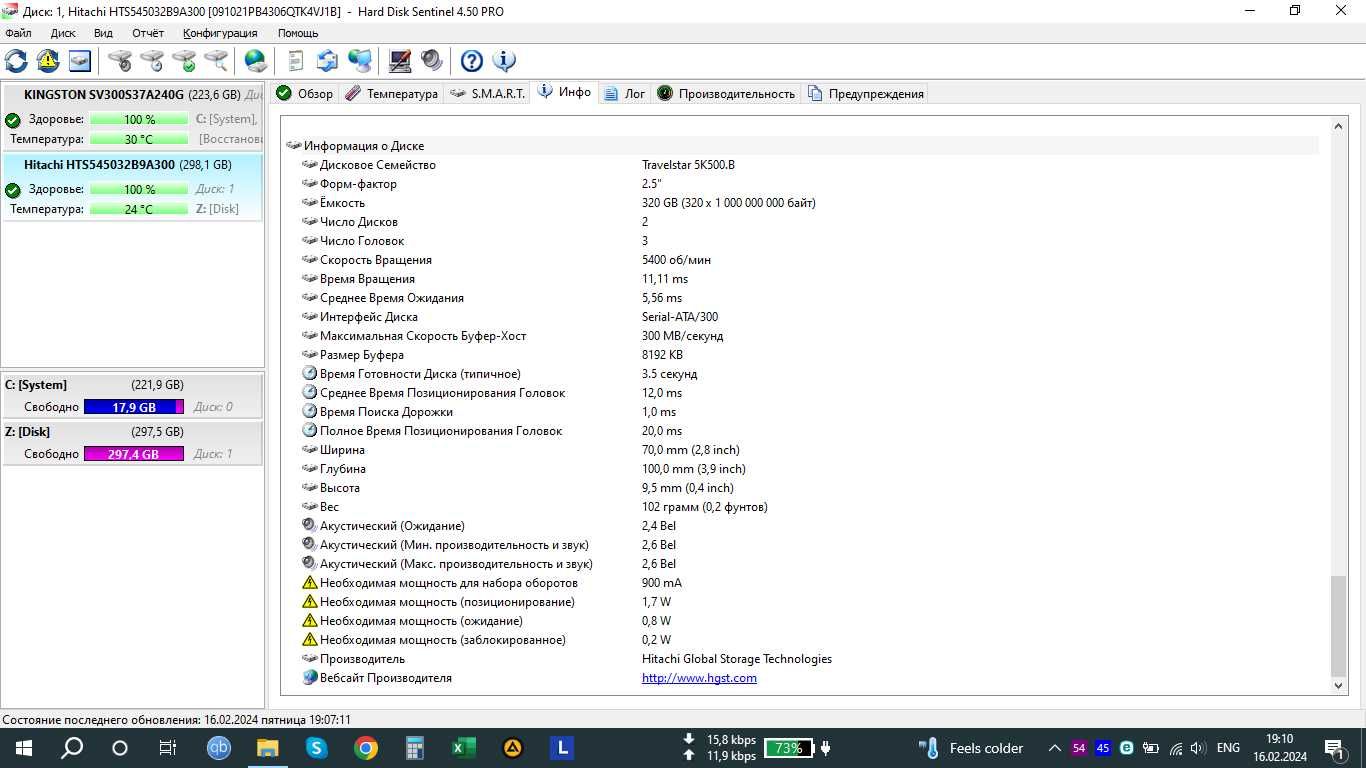Open the Отчёт menu
This screenshot has width=1366, height=768.
click(148, 33)
